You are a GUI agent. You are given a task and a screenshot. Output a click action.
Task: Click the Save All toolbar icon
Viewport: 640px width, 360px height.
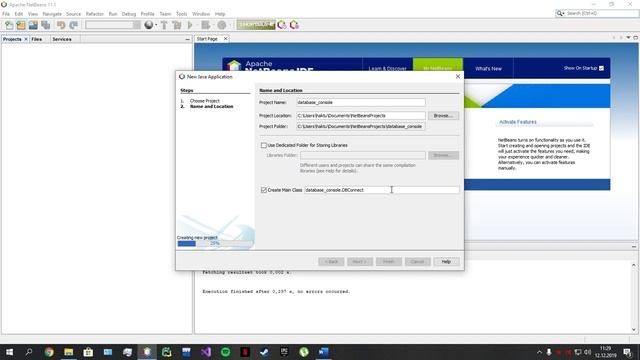point(46,25)
